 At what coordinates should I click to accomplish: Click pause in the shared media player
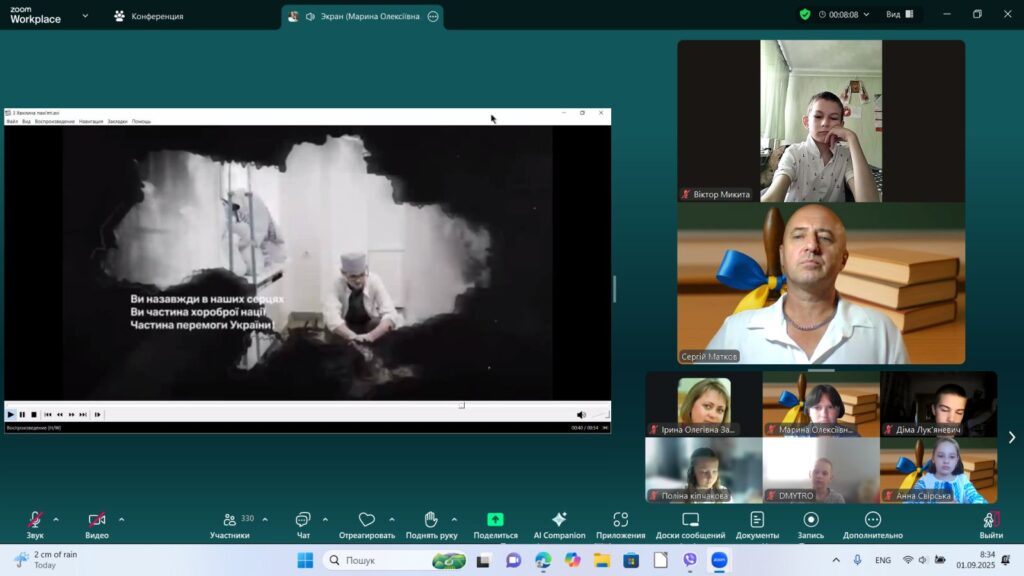coord(22,415)
